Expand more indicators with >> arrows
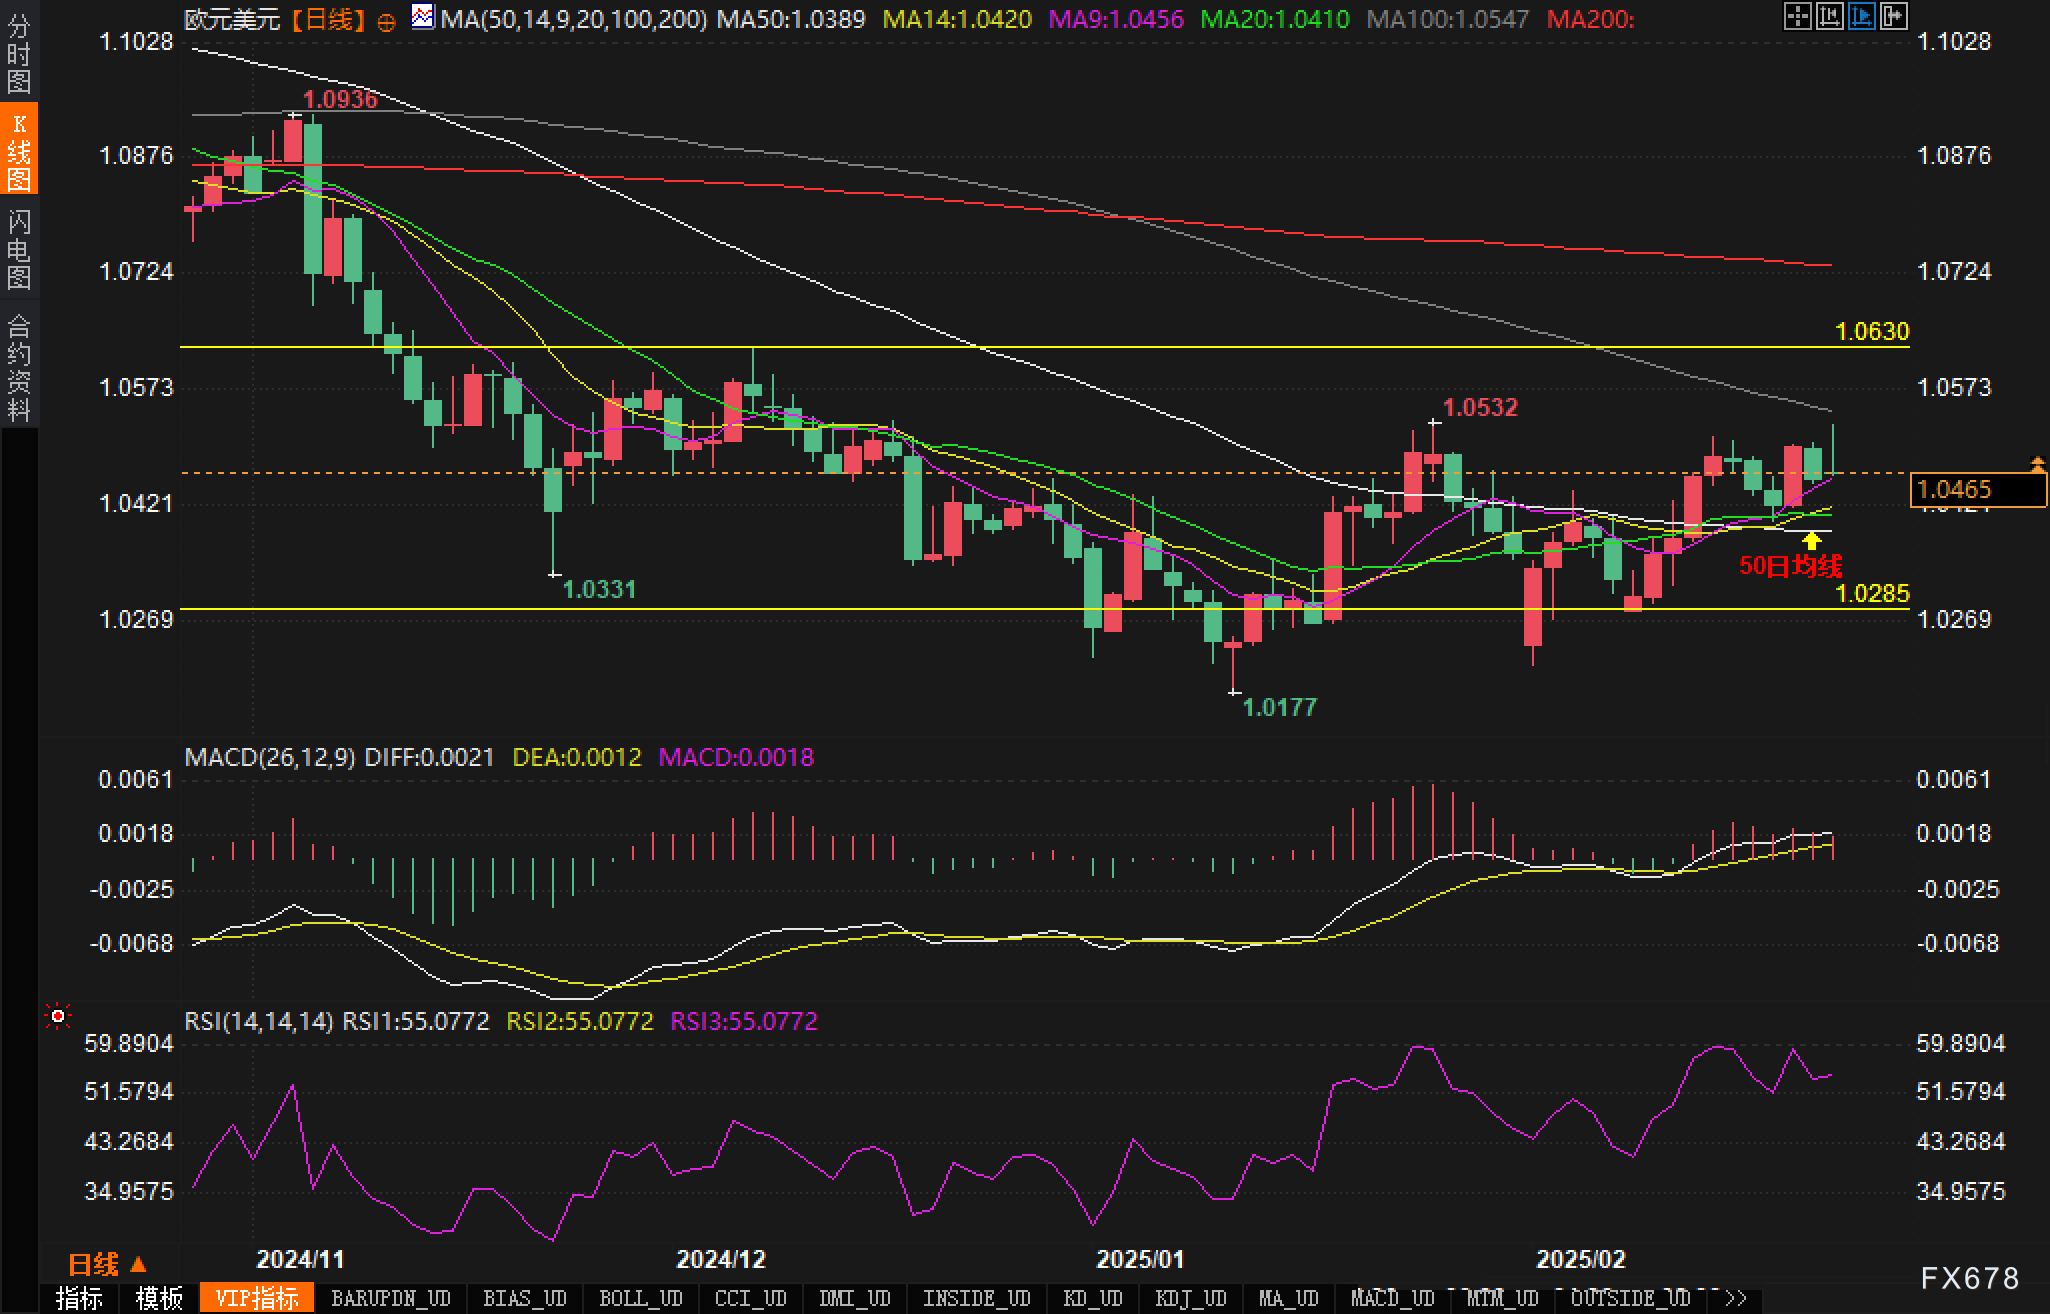Image resolution: width=2050 pixels, height=1314 pixels. (x=1735, y=1298)
